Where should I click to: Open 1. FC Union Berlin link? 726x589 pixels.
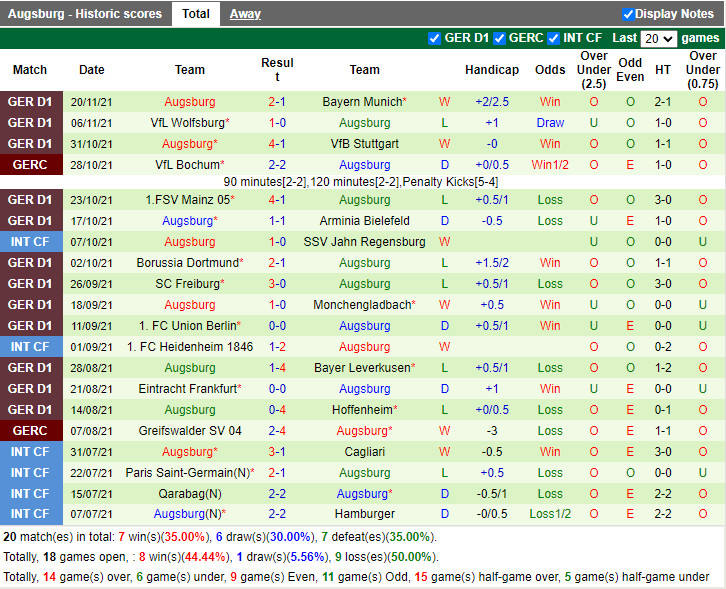click(190, 326)
